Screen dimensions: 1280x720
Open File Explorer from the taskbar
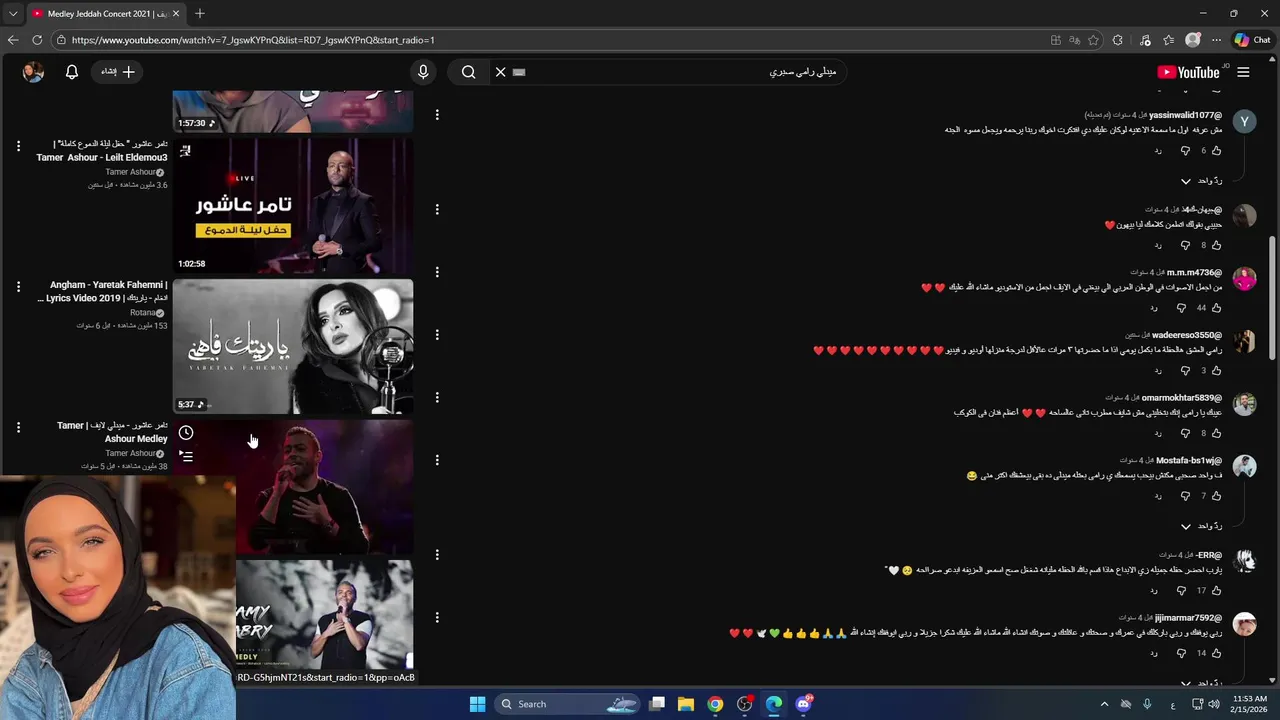click(686, 704)
